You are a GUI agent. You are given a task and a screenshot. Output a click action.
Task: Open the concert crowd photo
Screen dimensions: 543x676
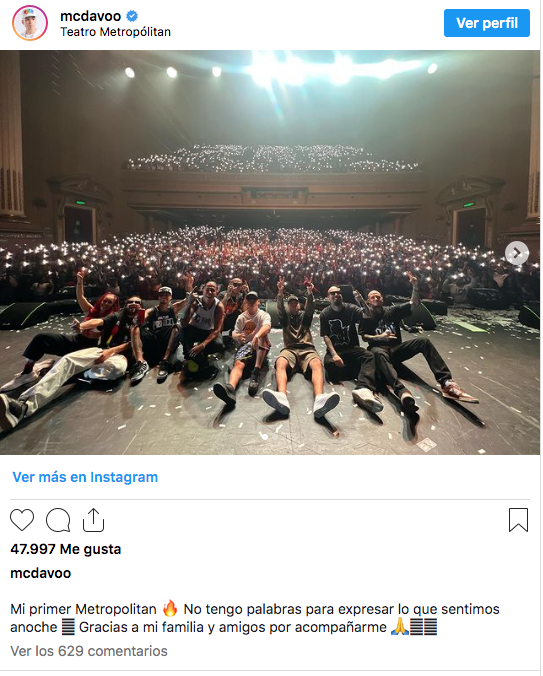click(270, 253)
